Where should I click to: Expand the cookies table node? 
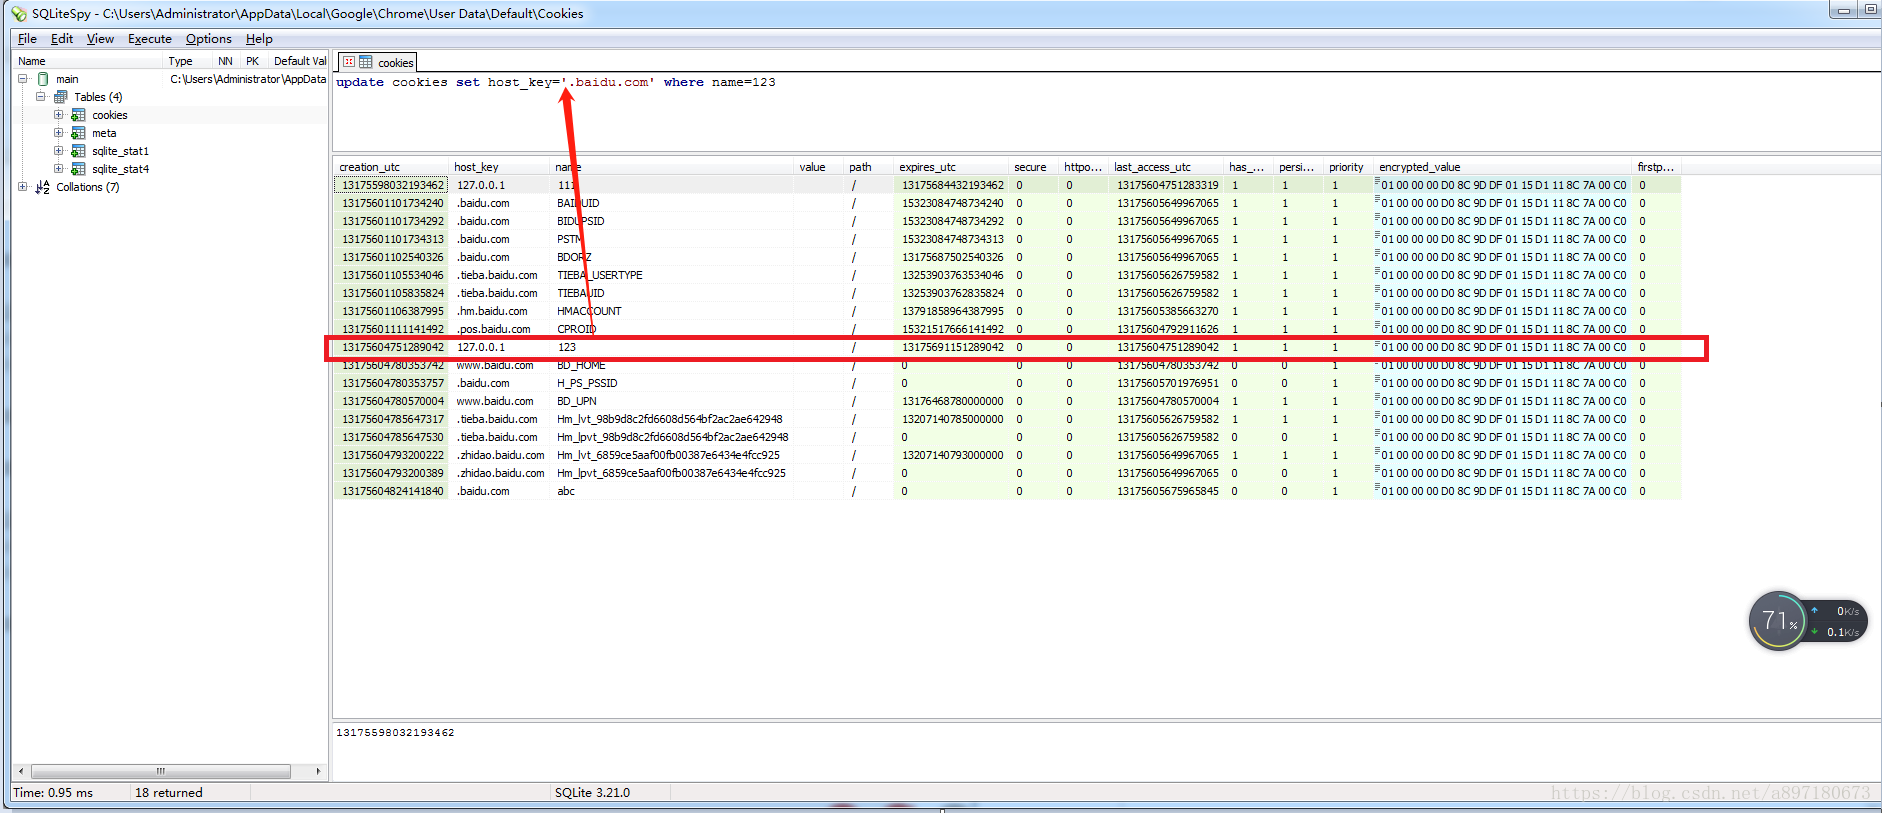[59, 115]
